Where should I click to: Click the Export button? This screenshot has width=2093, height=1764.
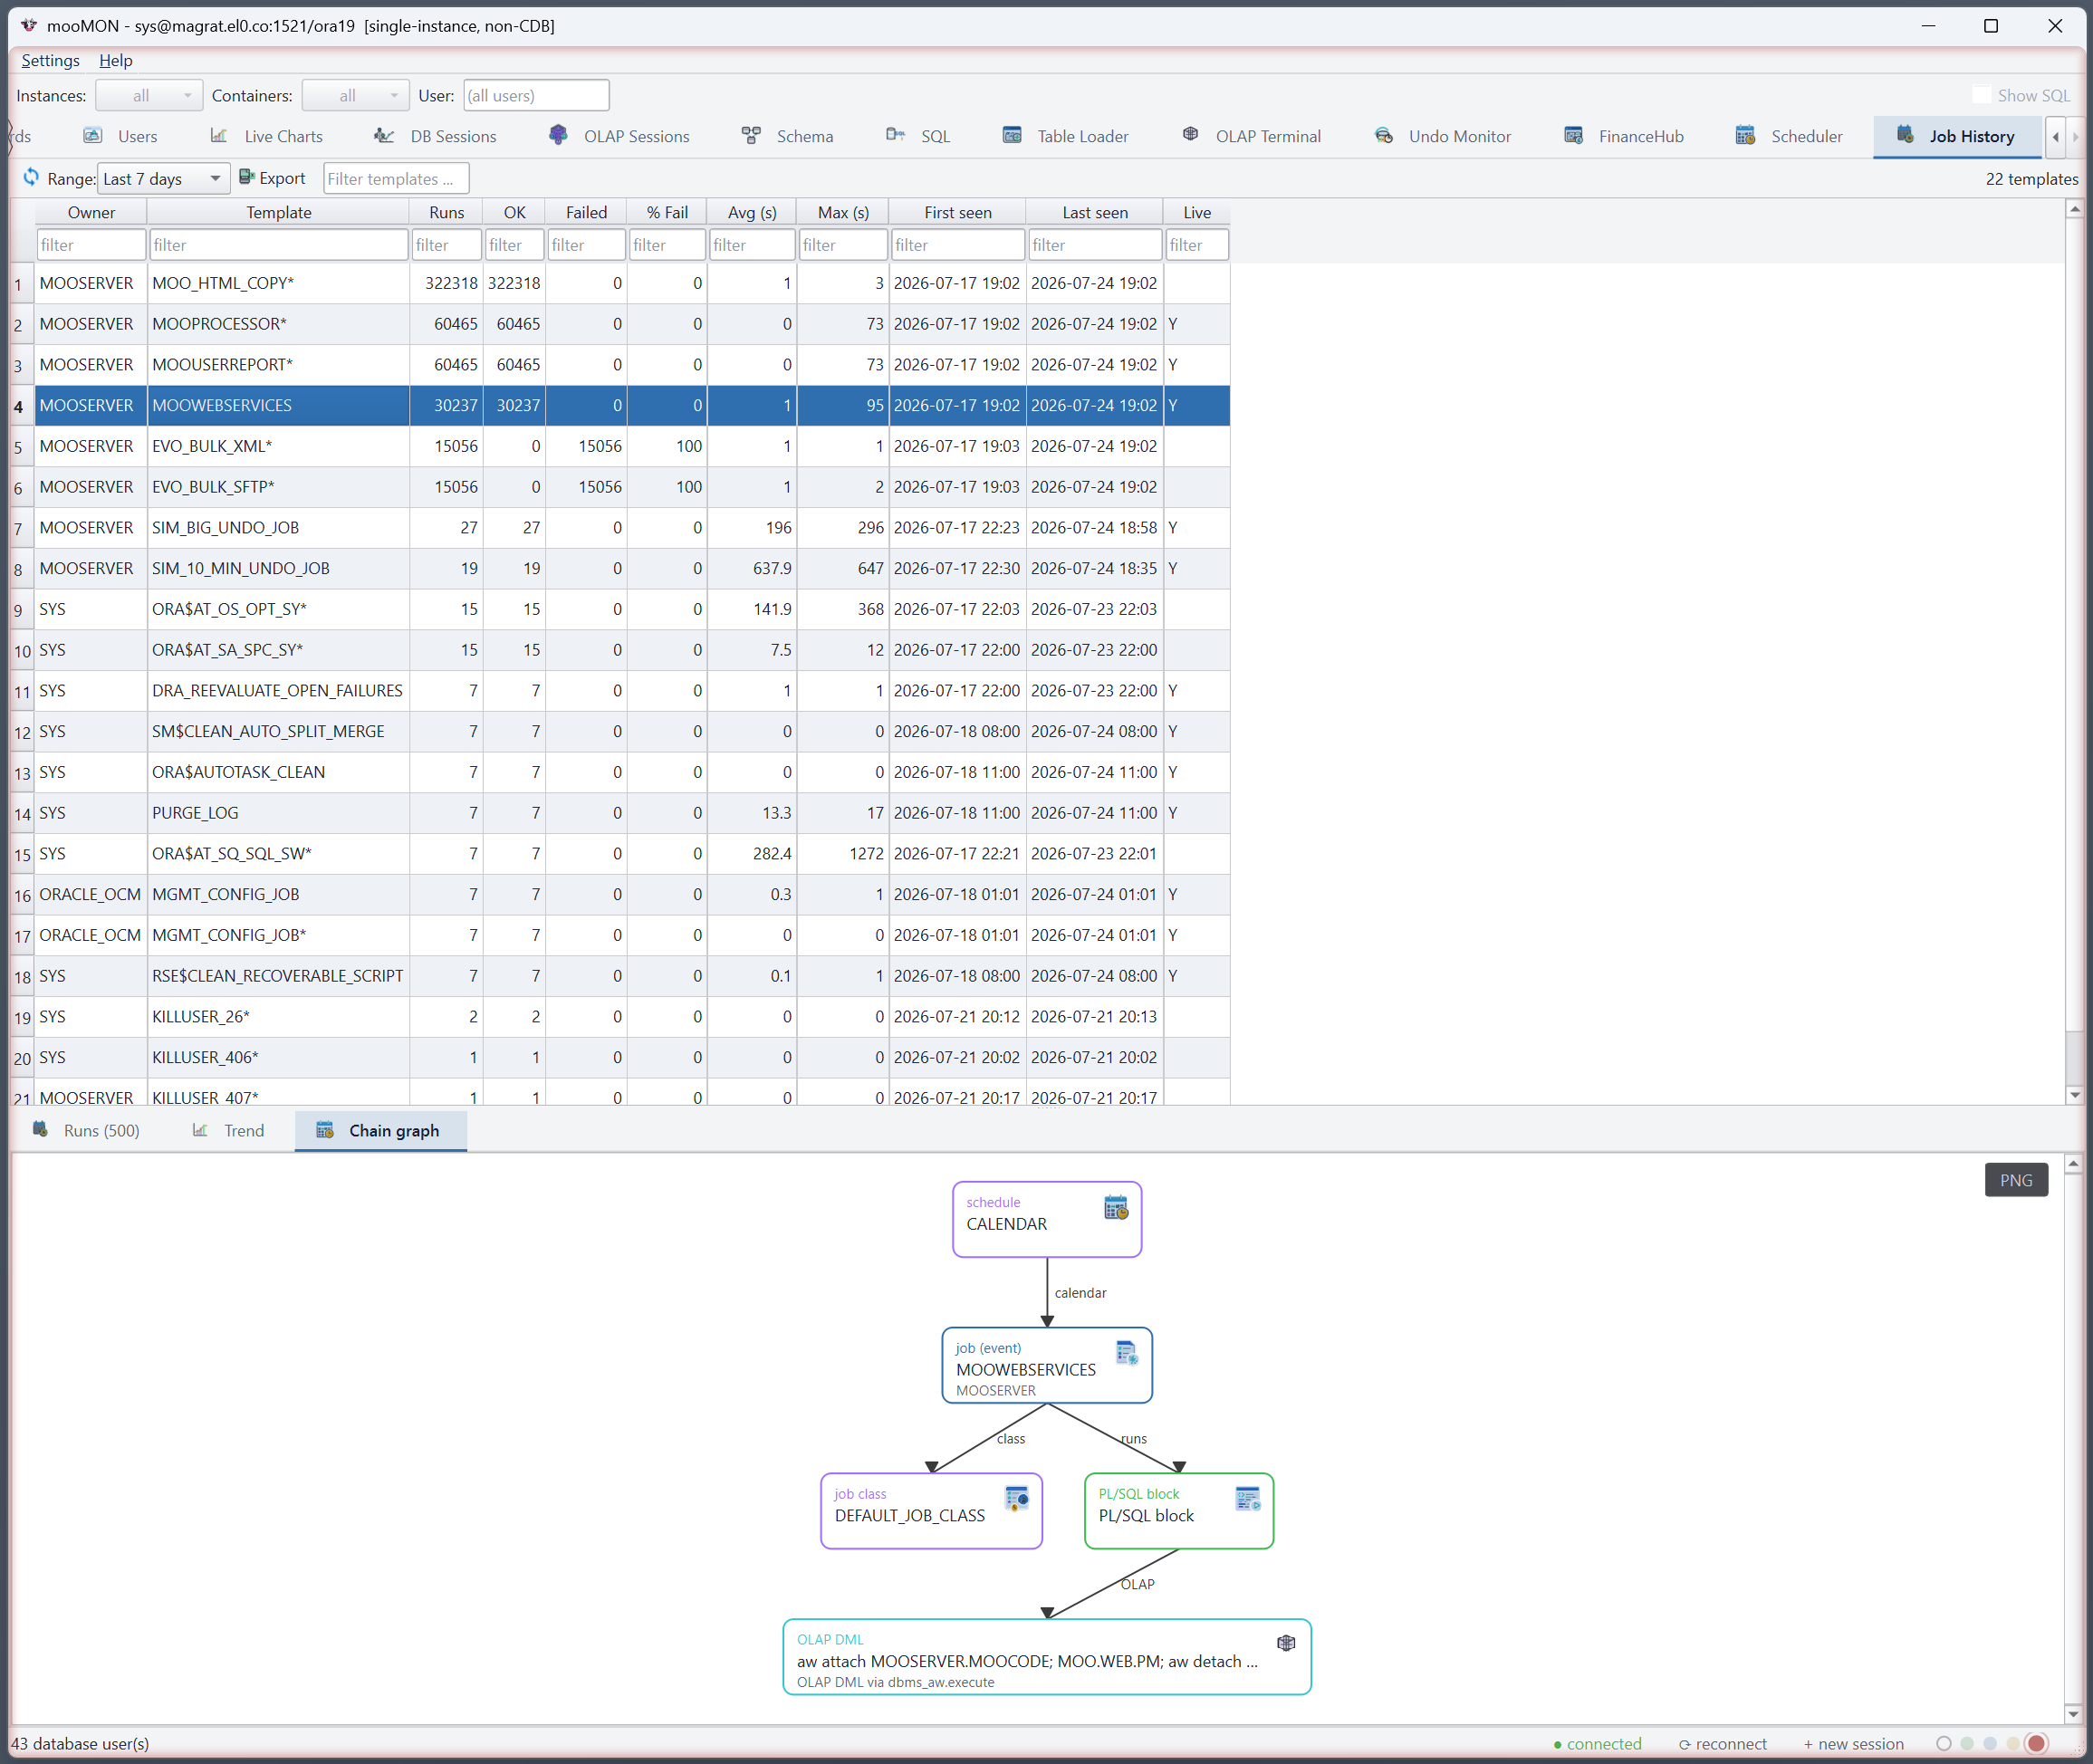pyautogui.click(x=272, y=178)
